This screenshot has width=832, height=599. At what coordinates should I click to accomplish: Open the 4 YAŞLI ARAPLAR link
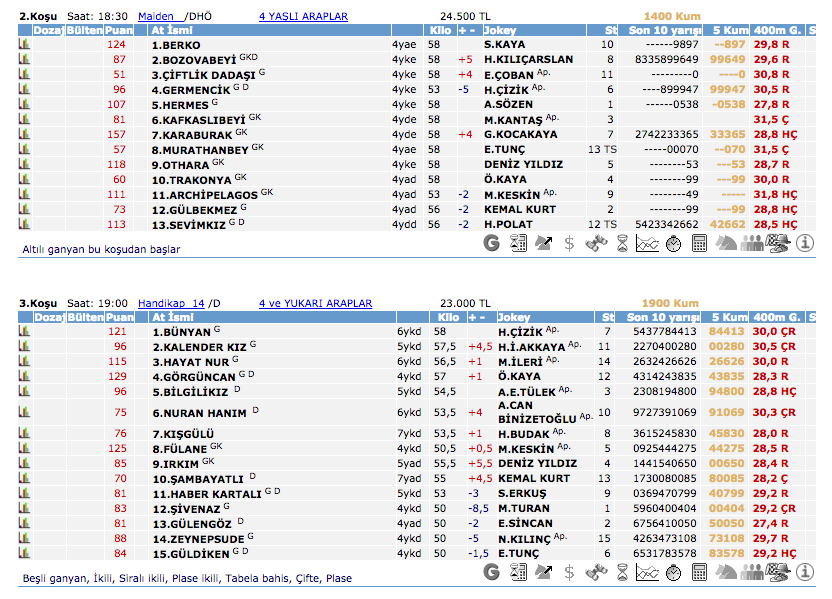coord(303,17)
